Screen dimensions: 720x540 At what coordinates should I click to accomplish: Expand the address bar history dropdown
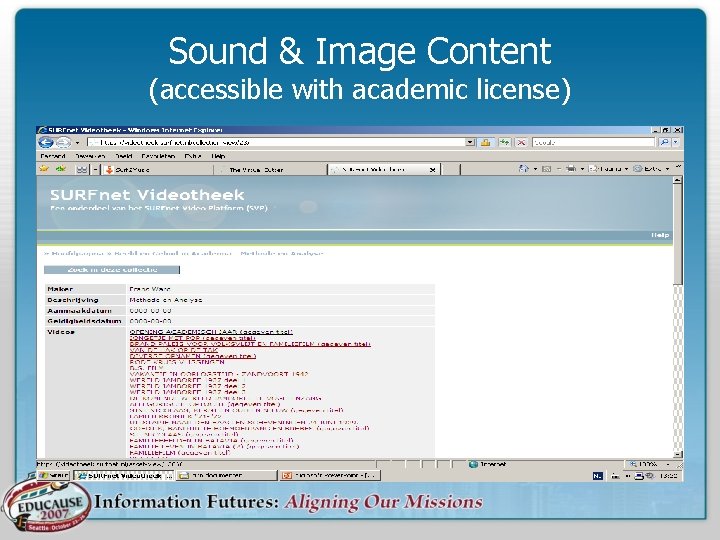[x=470, y=142]
